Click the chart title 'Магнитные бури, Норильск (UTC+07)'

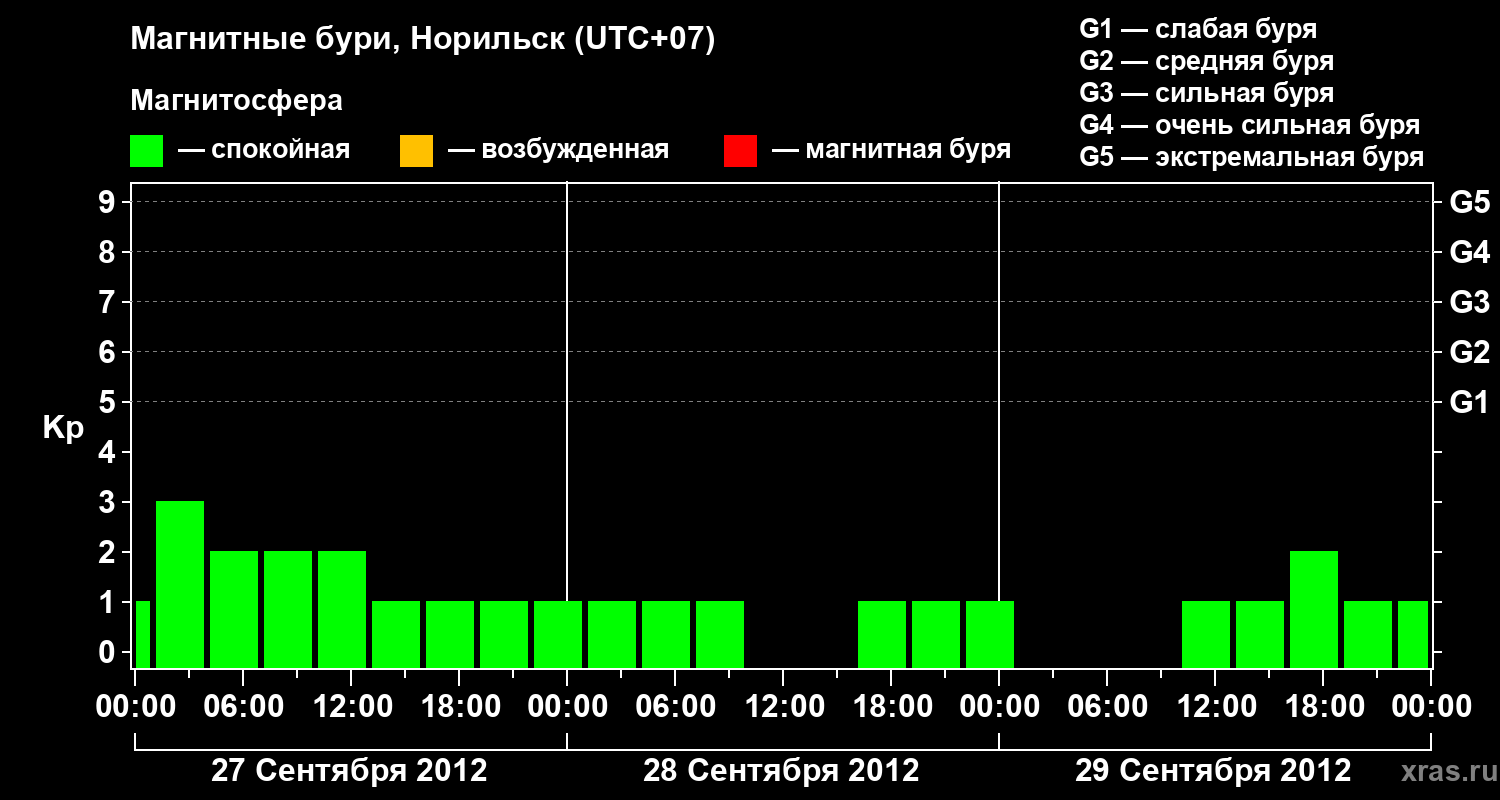[423, 40]
